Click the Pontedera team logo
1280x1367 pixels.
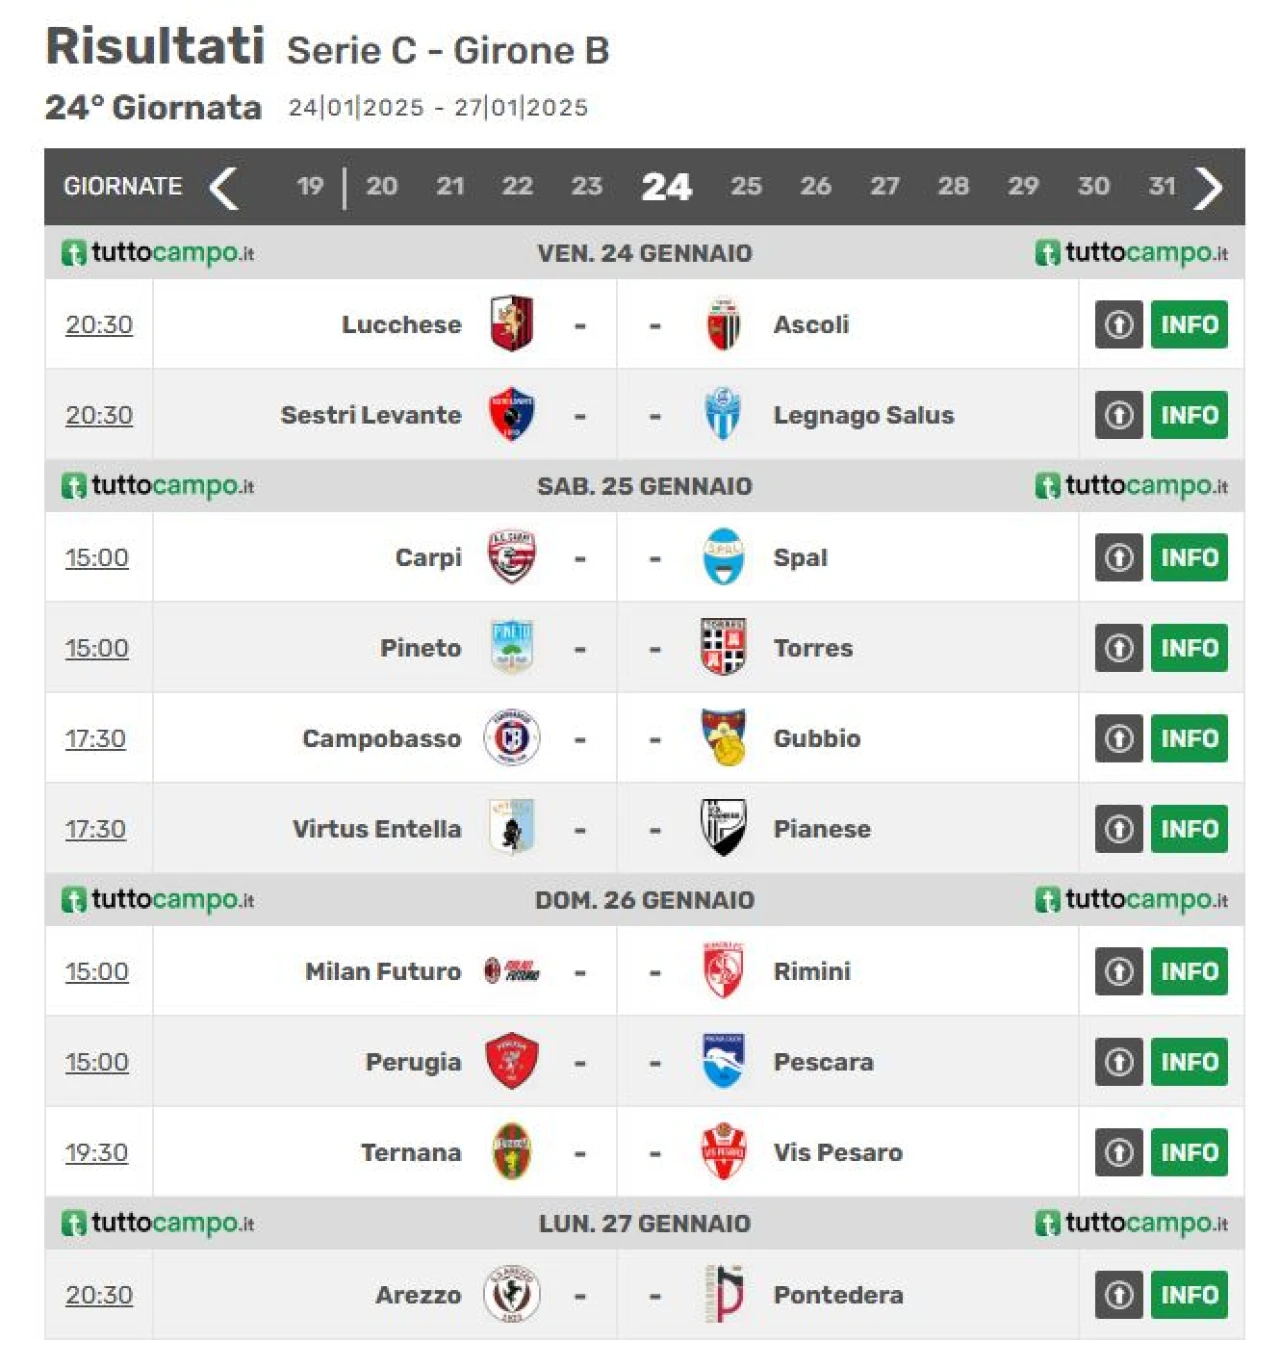[724, 1294]
